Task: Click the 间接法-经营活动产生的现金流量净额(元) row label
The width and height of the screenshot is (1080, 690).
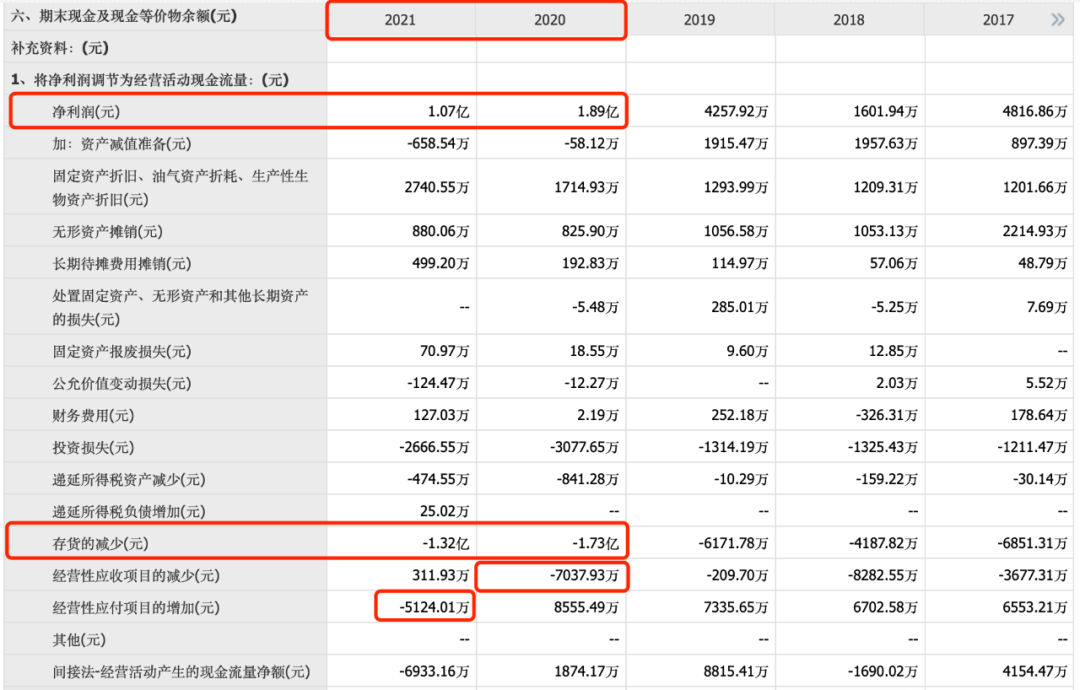Action: coord(182,672)
